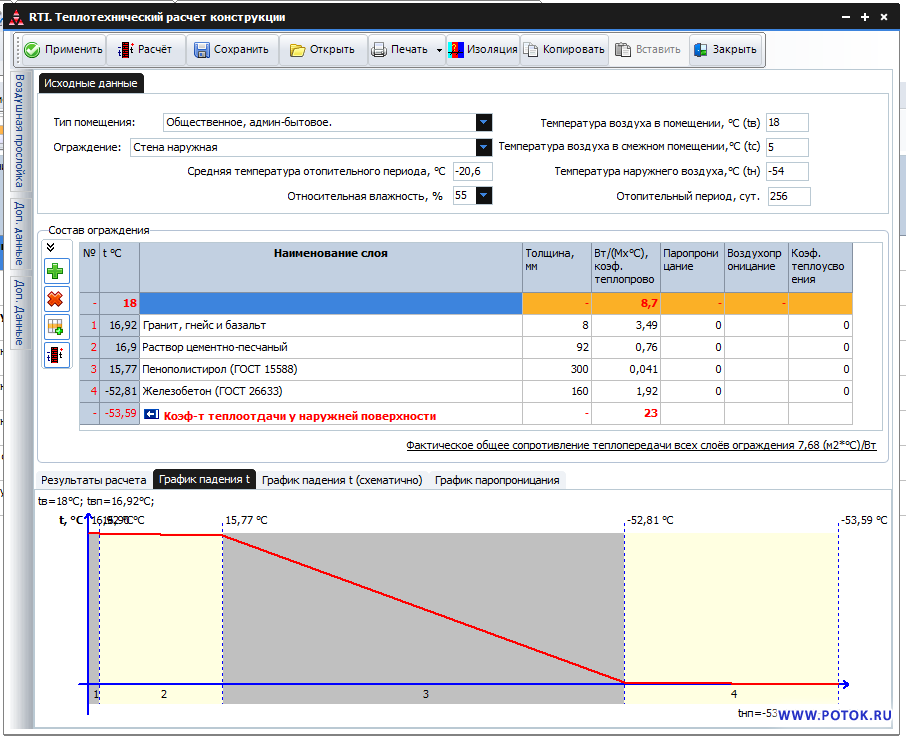Click thickness cell 160 of Железобетон

tap(556, 391)
